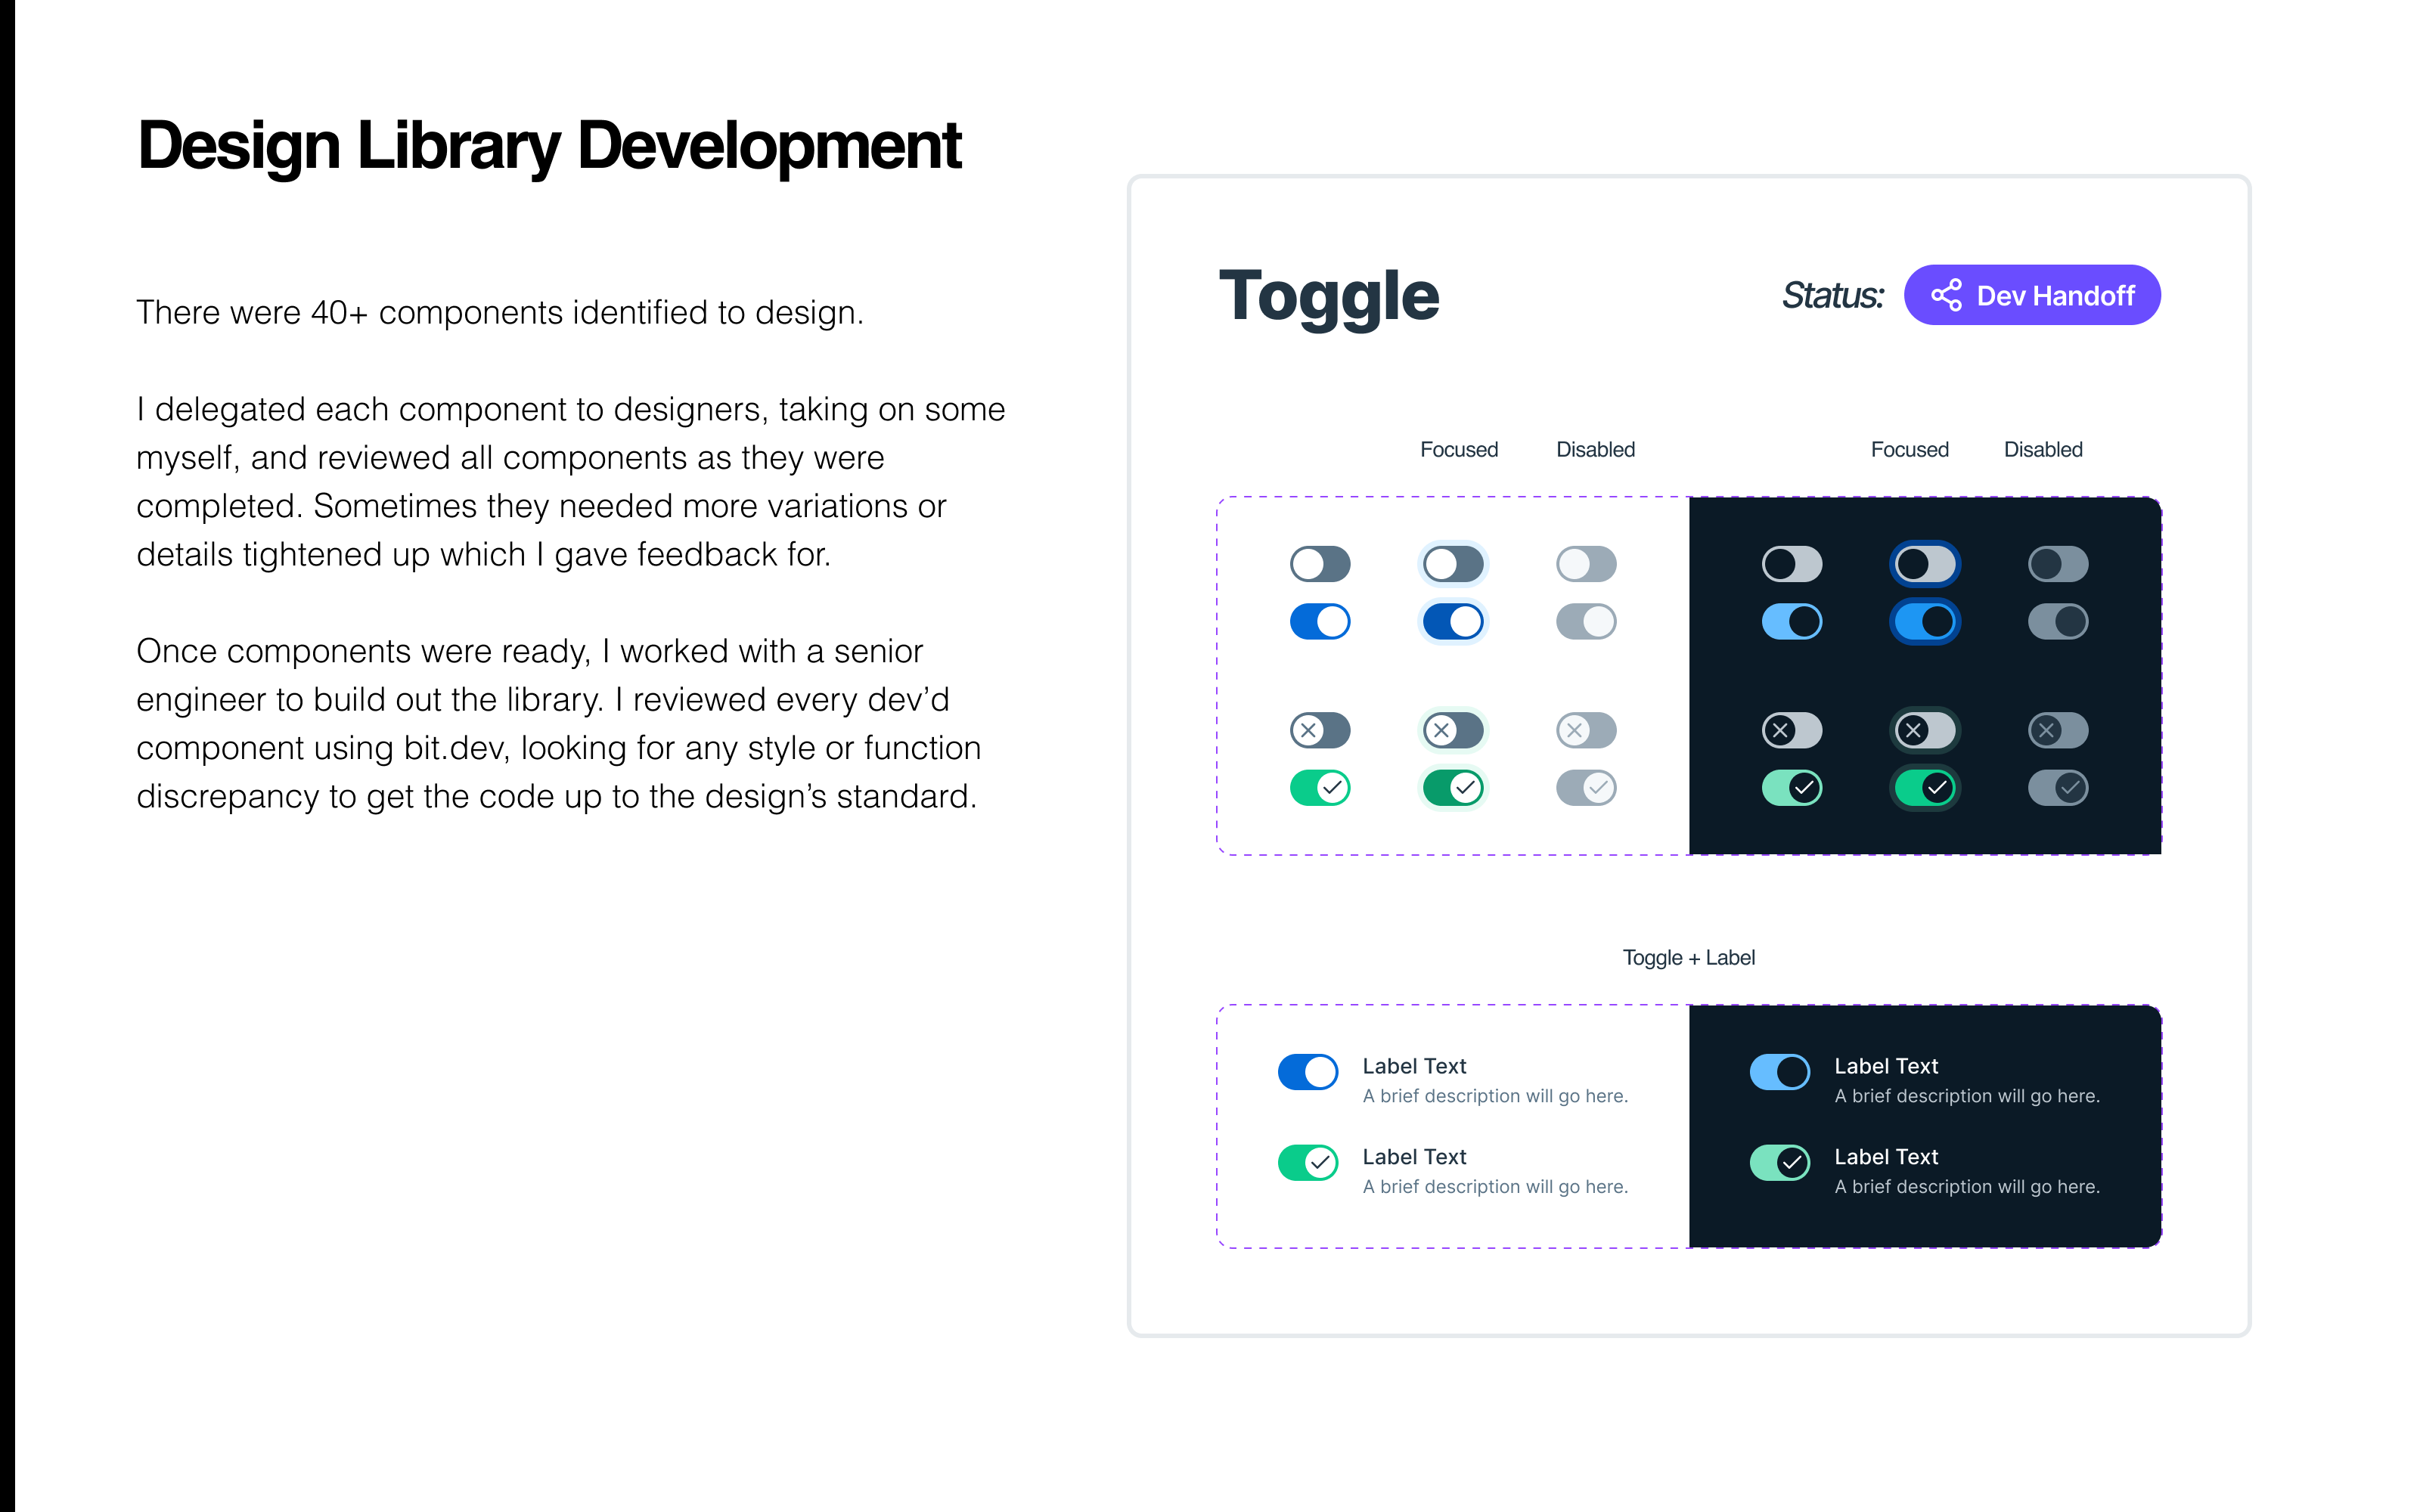Toggle the light default blue on switch

click(x=1320, y=621)
